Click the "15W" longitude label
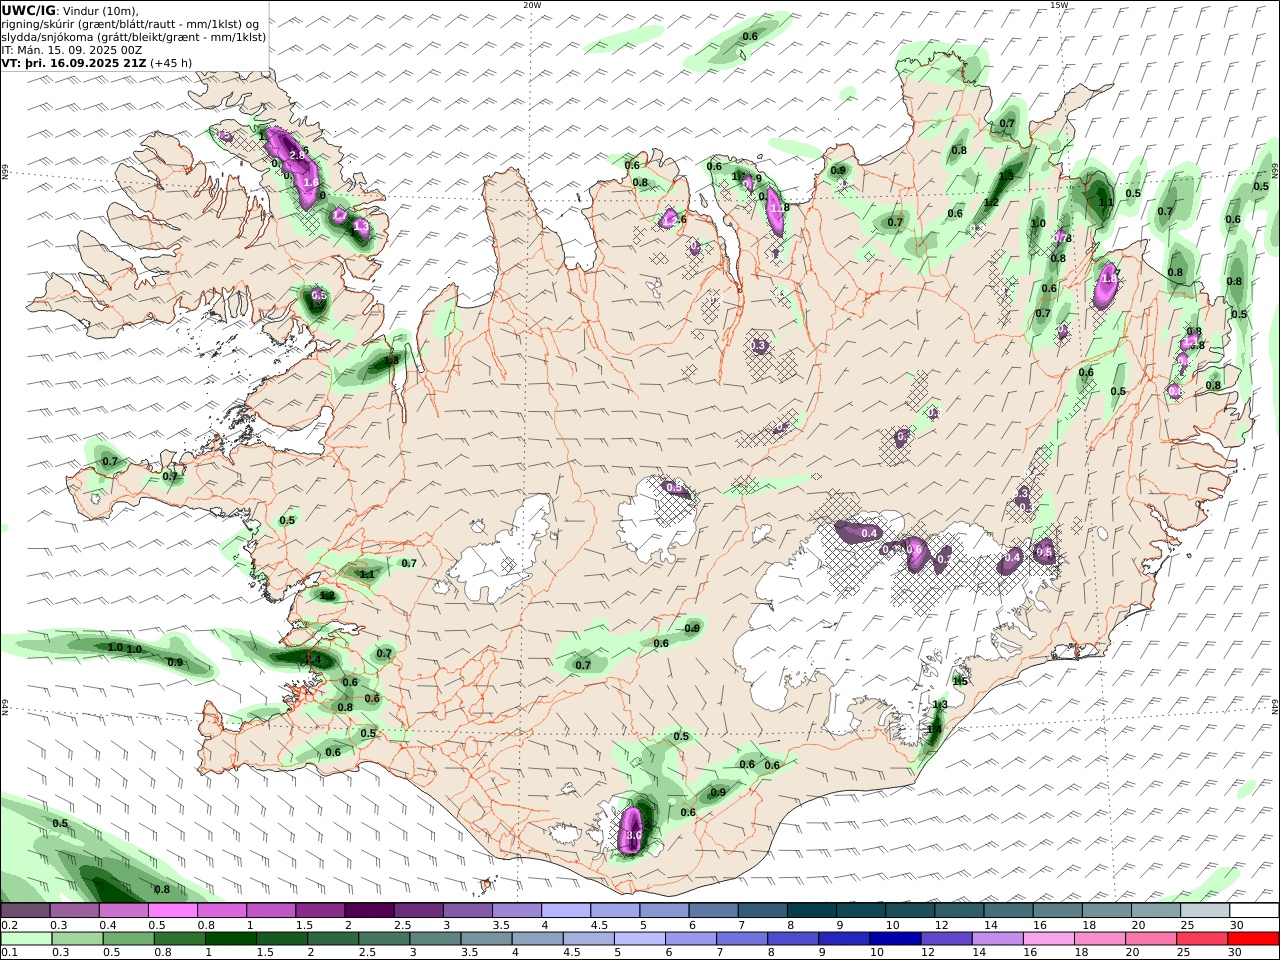 coord(1059,5)
